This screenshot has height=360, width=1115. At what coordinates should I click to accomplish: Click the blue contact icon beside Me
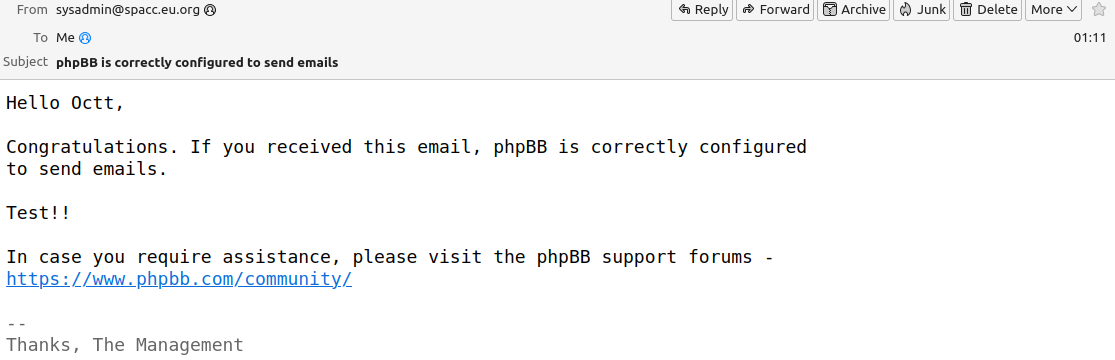85,38
